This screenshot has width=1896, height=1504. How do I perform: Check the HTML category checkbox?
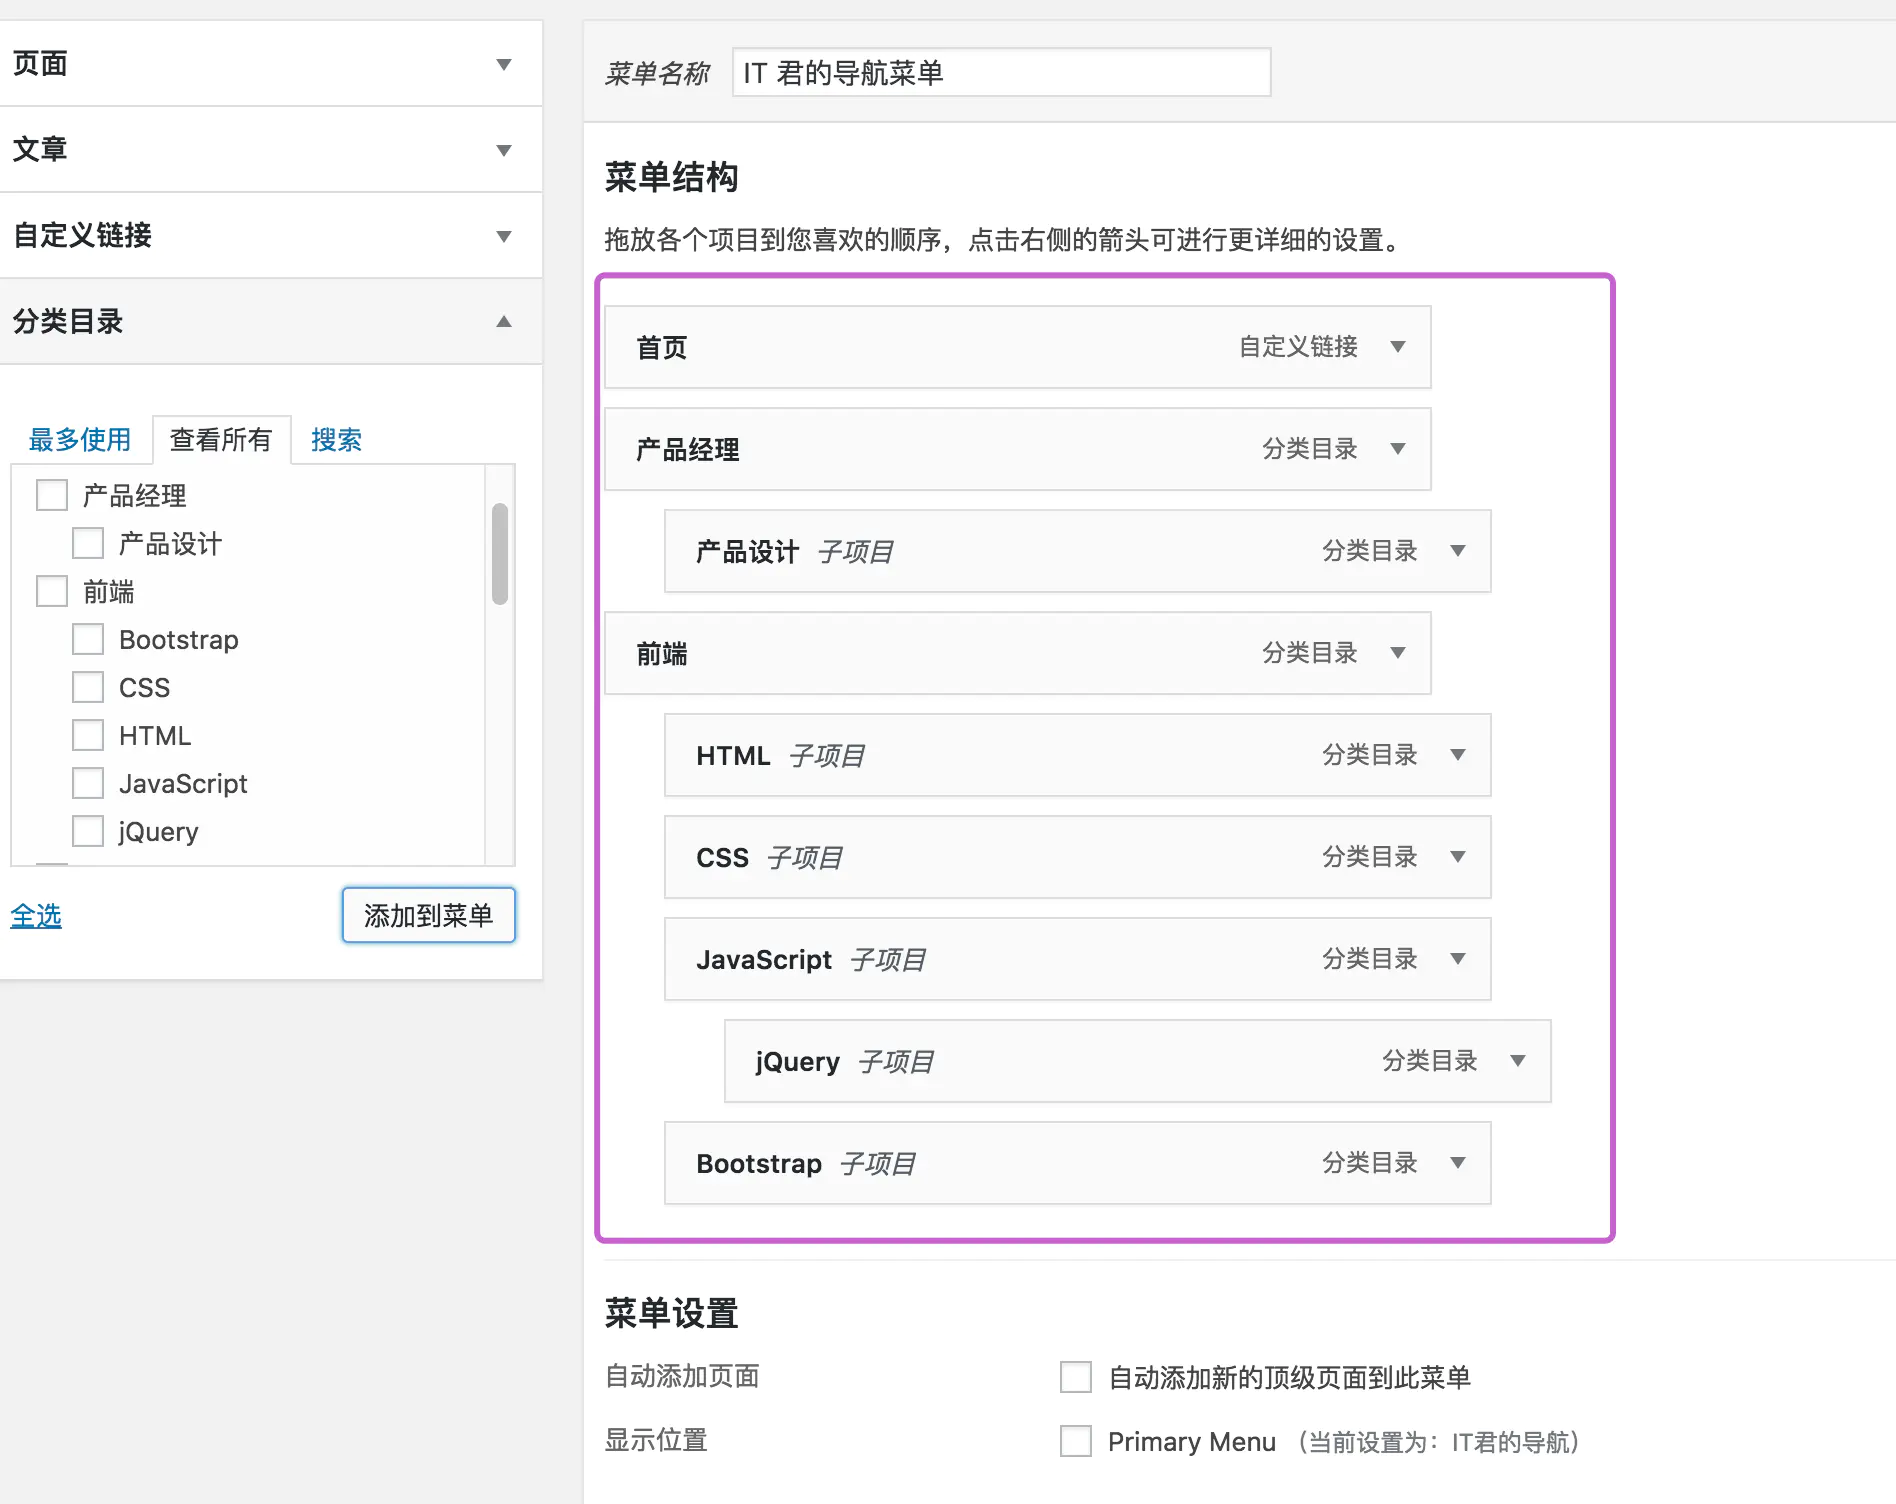click(88, 735)
